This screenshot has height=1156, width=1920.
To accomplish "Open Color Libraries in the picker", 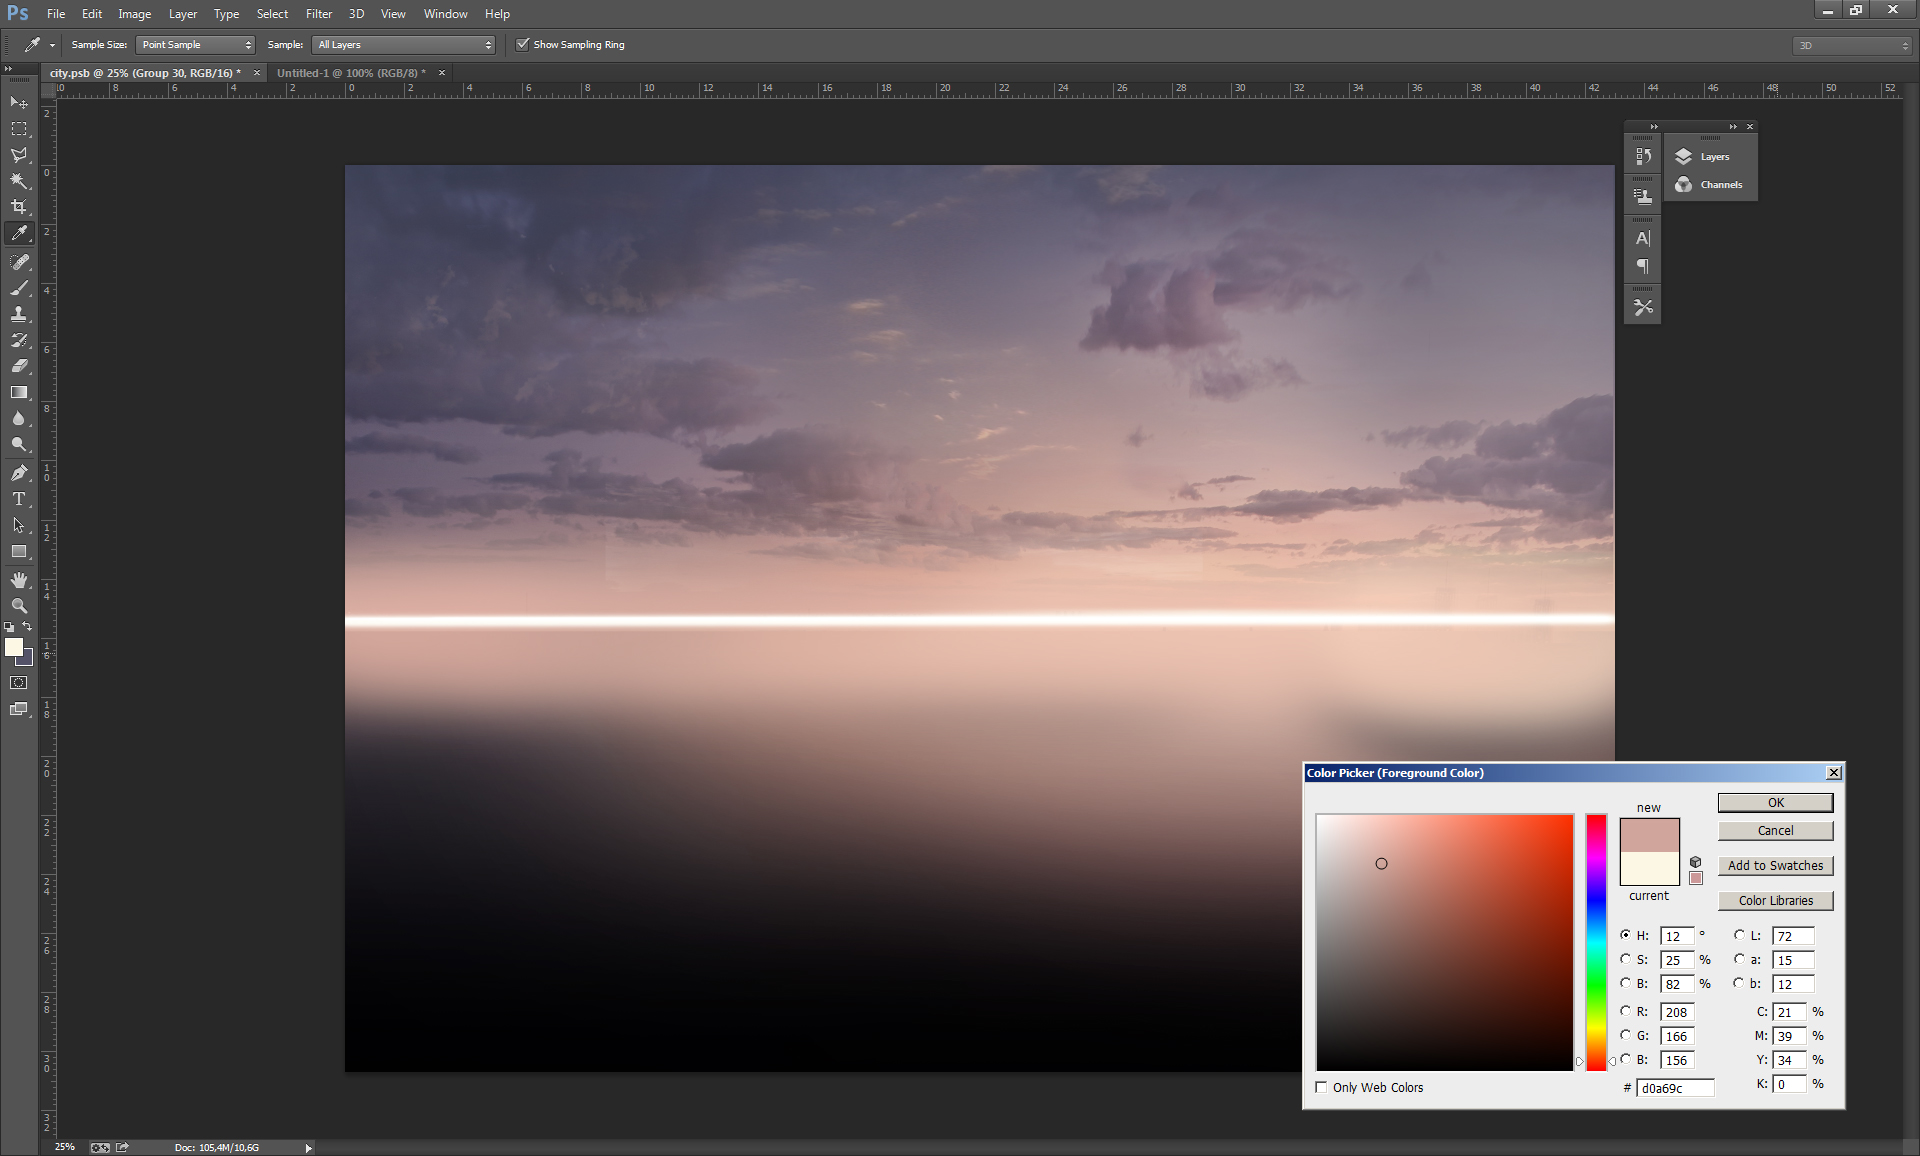I will coord(1775,901).
